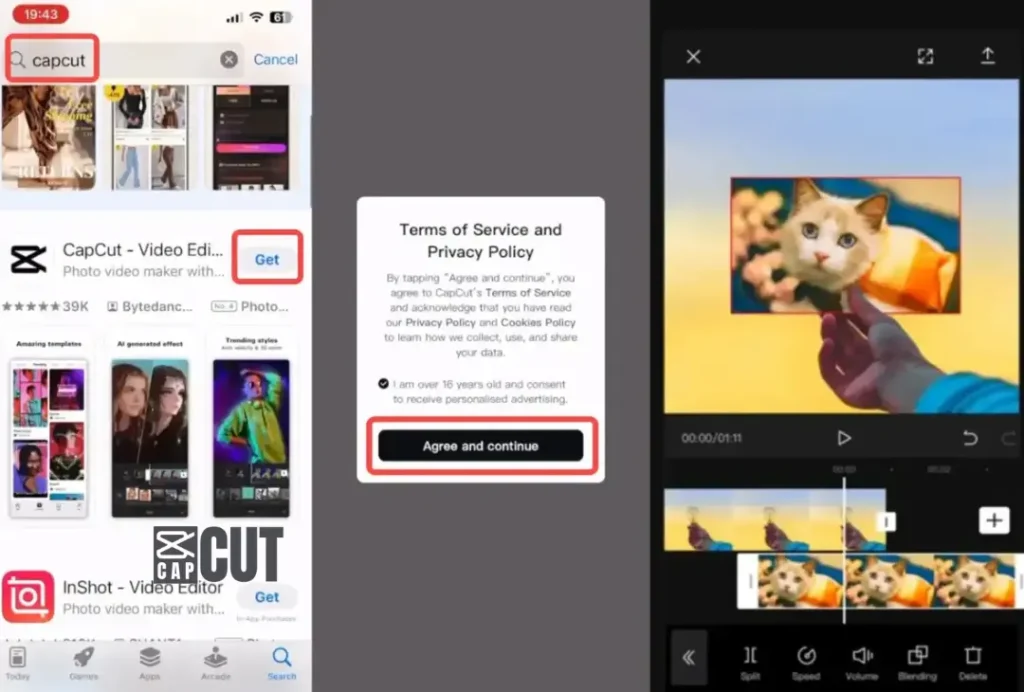Open the Speed adjustment tool
Viewport: 1024px width, 692px height.
[x=806, y=657]
